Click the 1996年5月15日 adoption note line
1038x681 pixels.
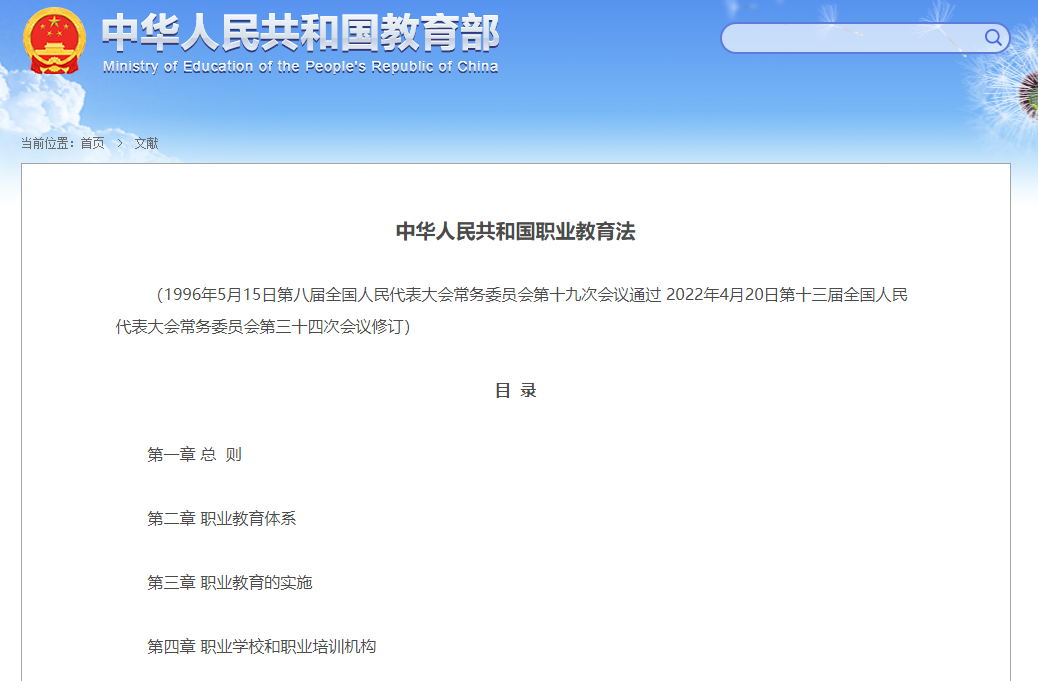pyautogui.click(x=532, y=295)
